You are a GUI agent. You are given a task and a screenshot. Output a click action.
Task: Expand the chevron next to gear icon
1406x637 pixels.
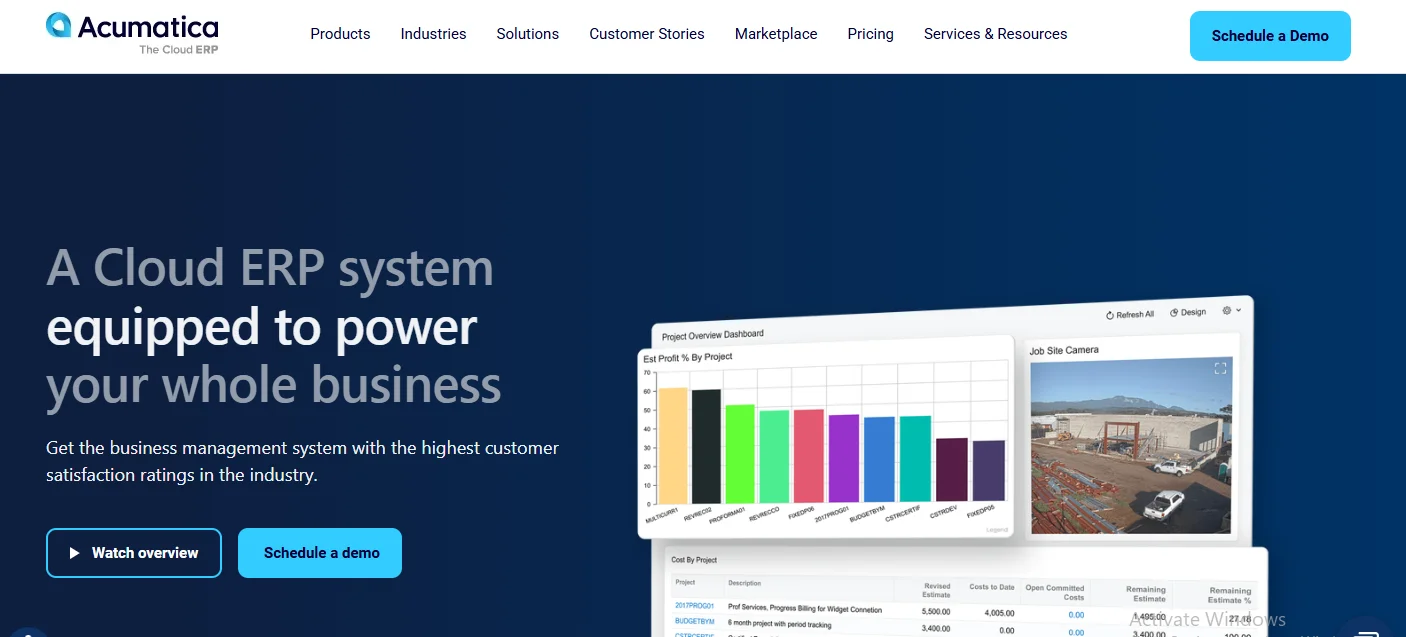click(1239, 311)
